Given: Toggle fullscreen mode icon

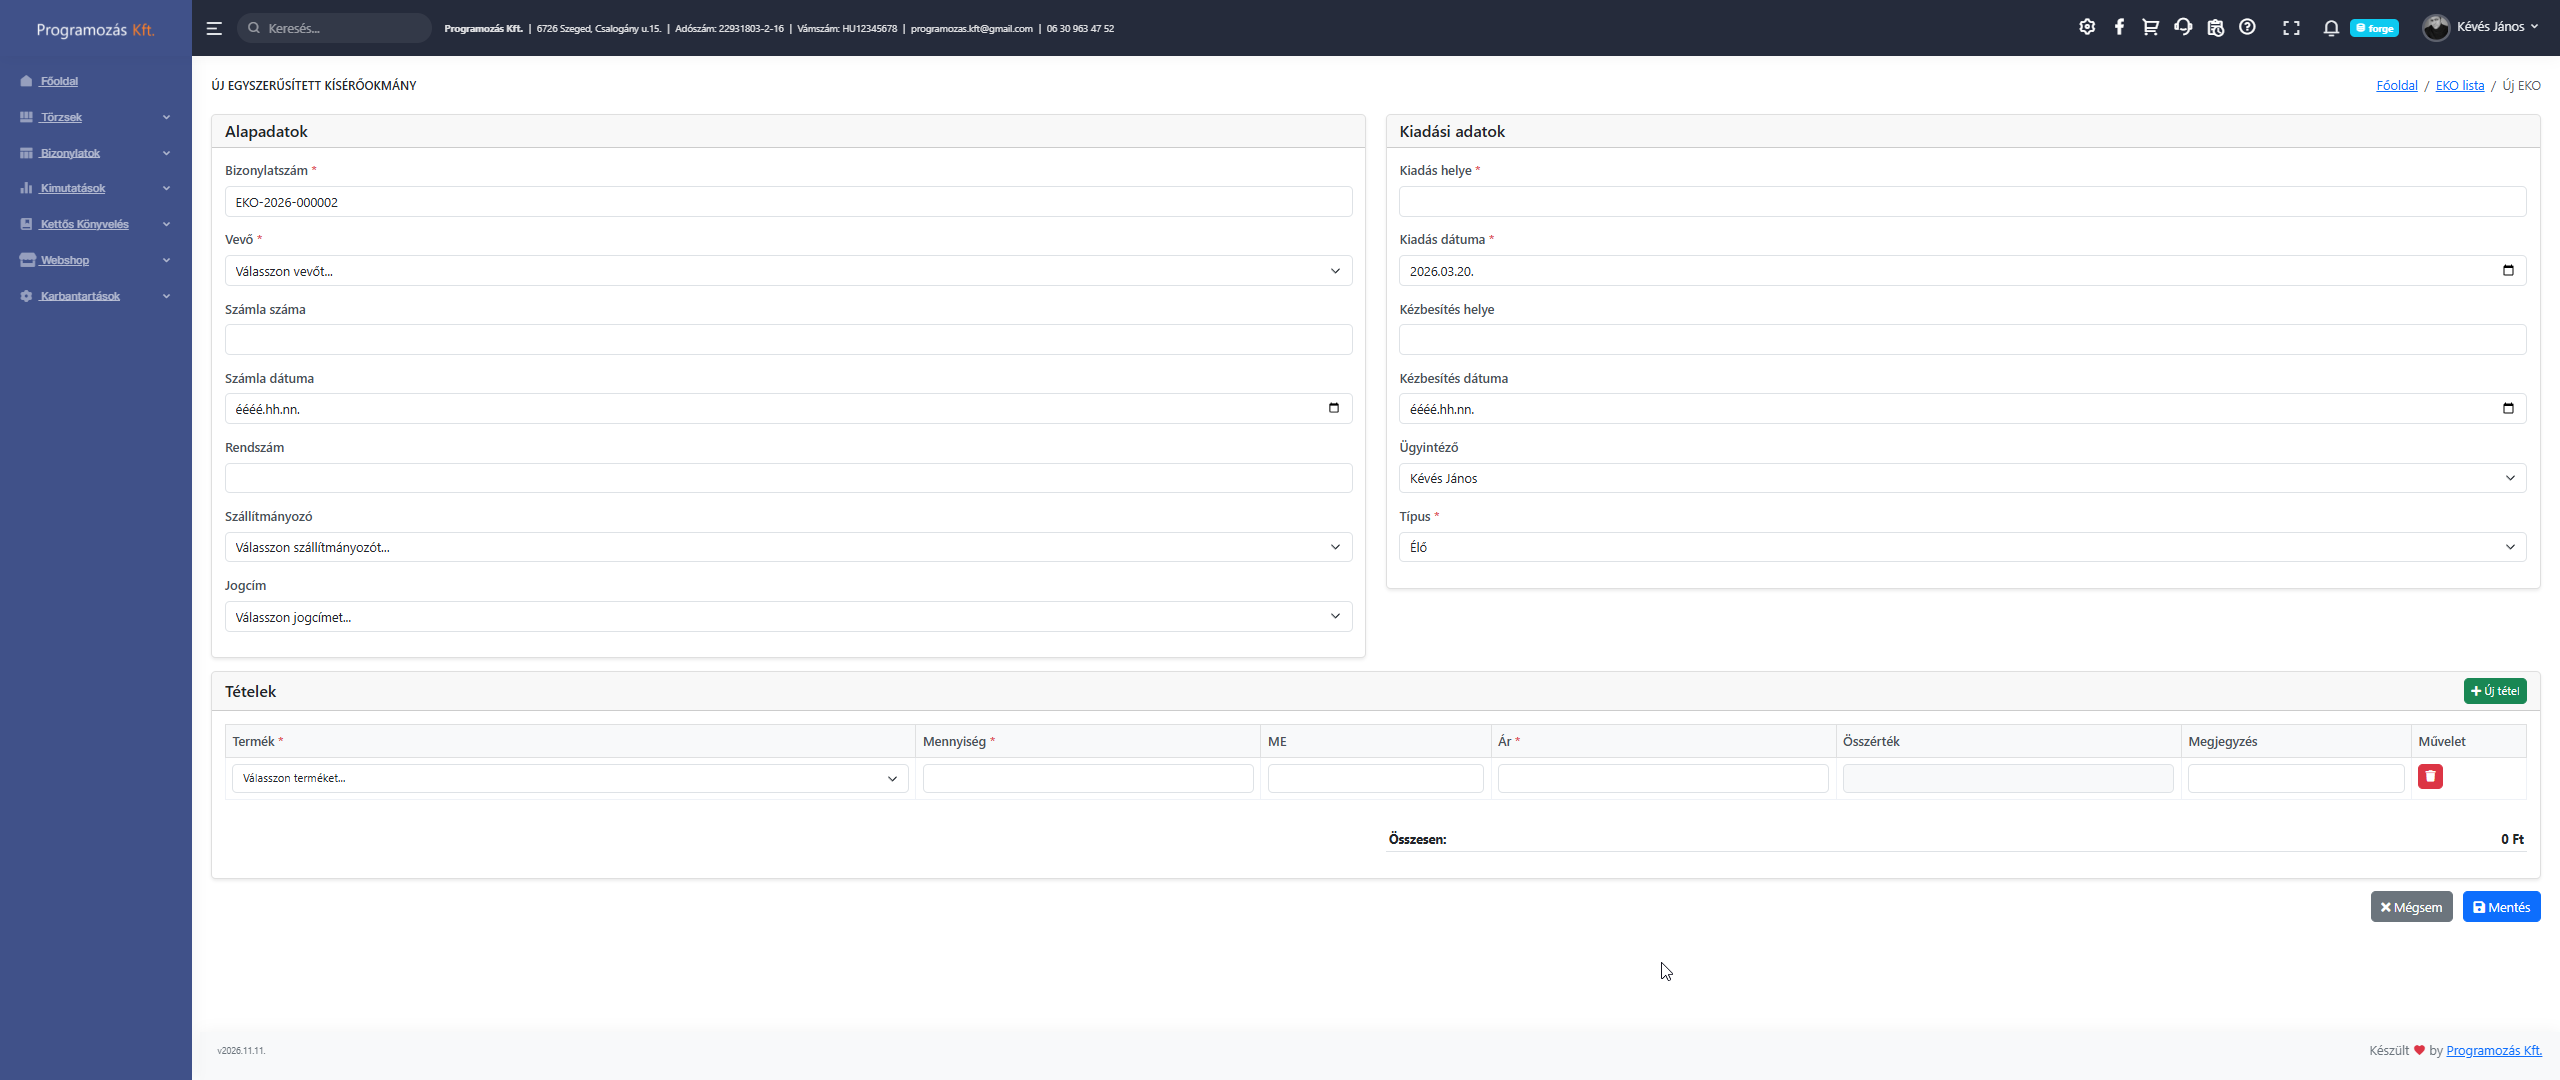Looking at the screenshot, I should tap(2291, 28).
